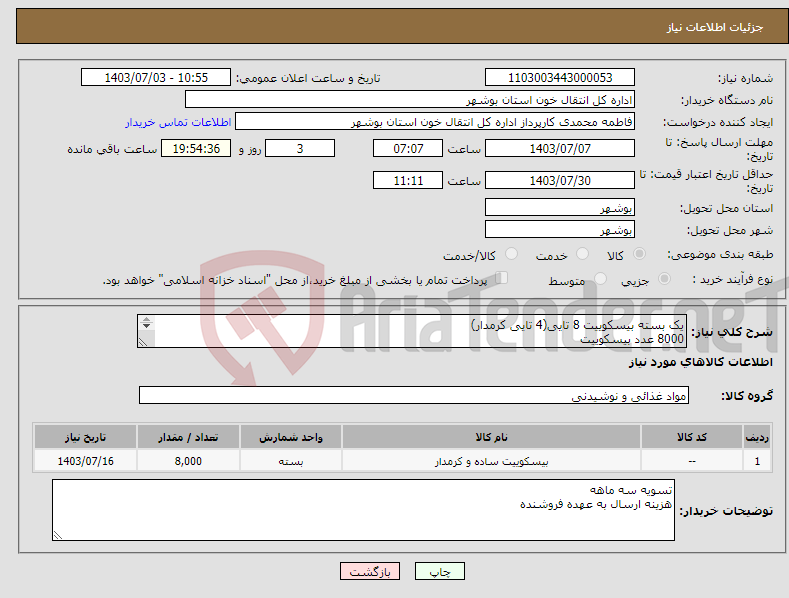Click the announcement date field 1403/07/03 - 10:55
The width and height of the screenshot is (789, 598).
pyautogui.click(x=155, y=78)
